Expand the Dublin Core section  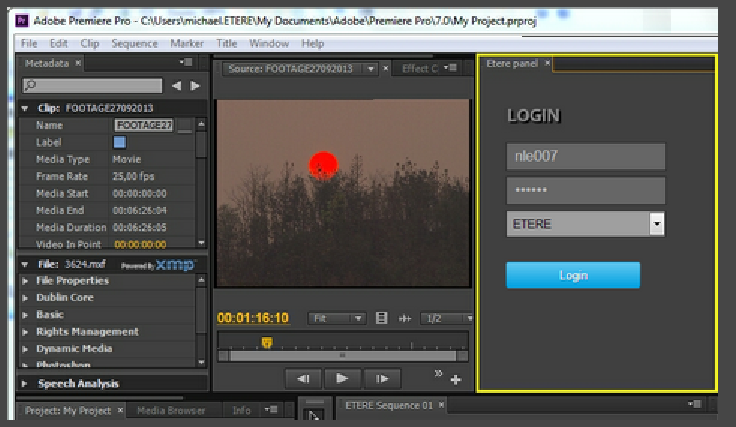26,298
